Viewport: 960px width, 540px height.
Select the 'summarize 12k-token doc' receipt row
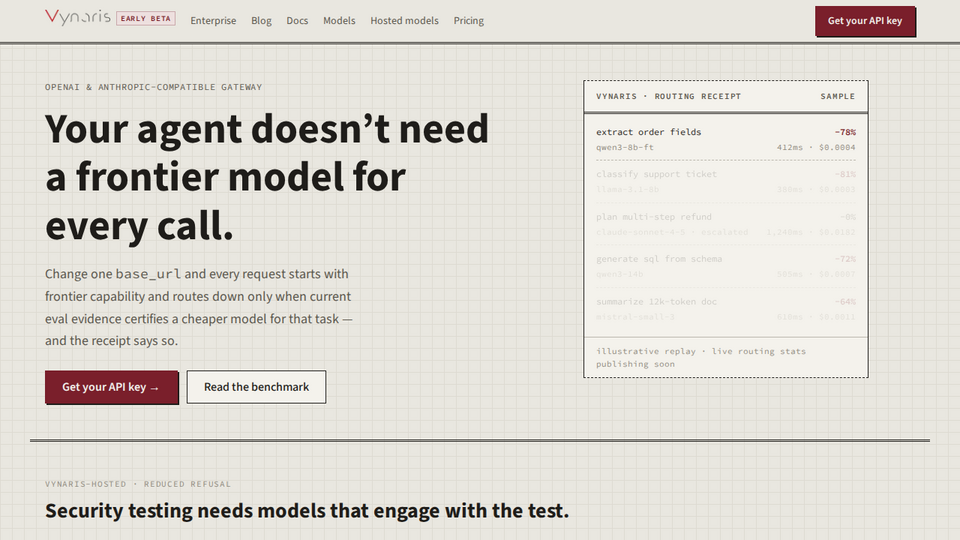pyautogui.click(x=726, y=309)
